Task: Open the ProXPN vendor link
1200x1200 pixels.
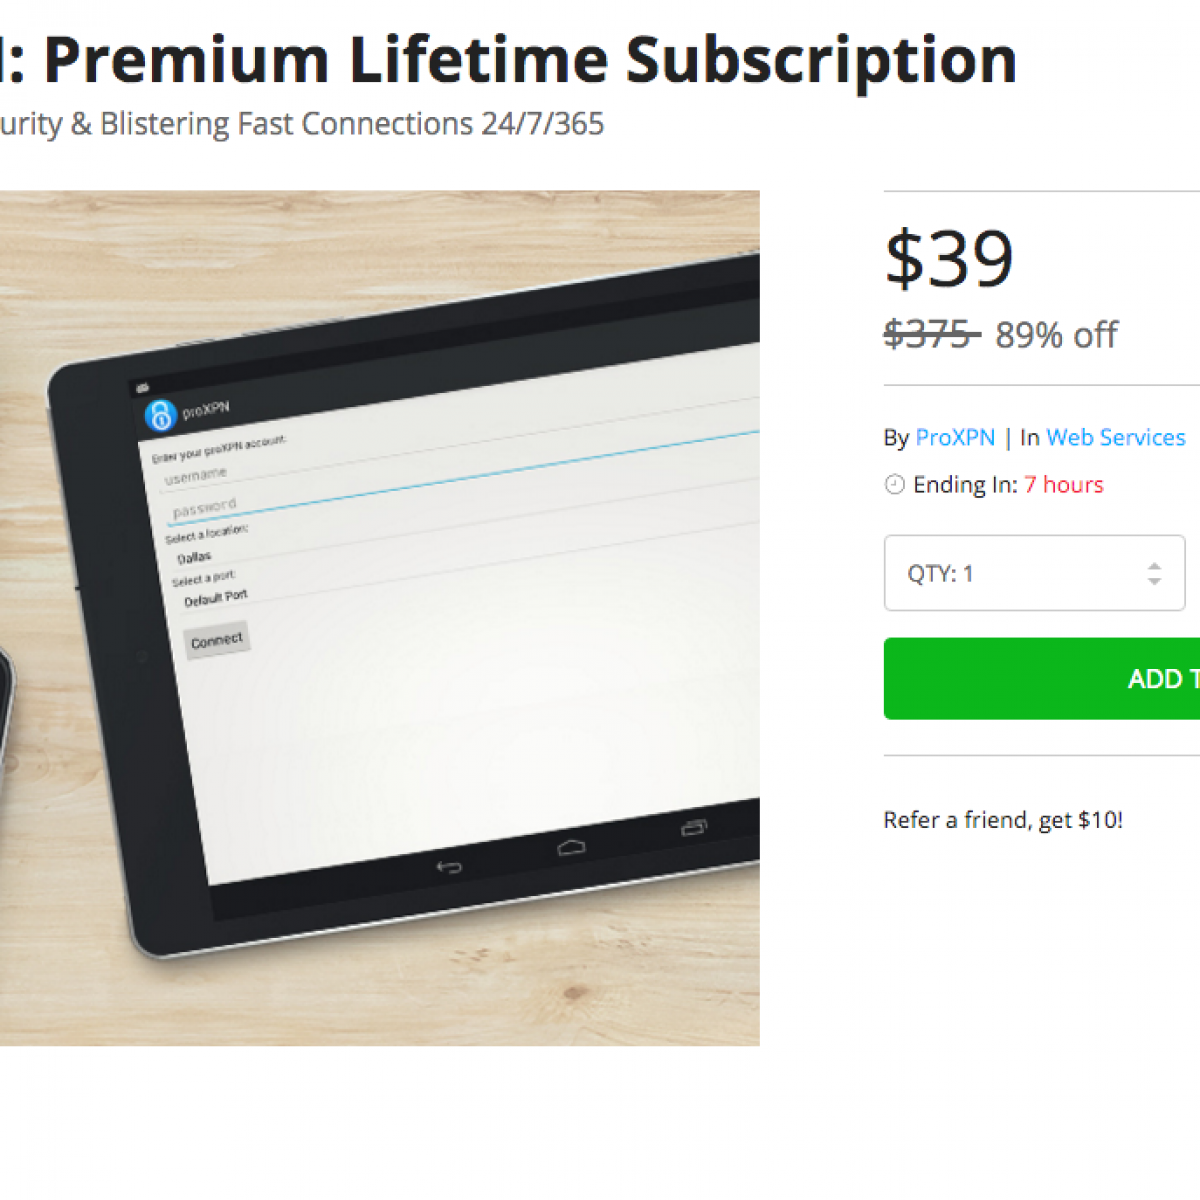Action: coord(955,438)
